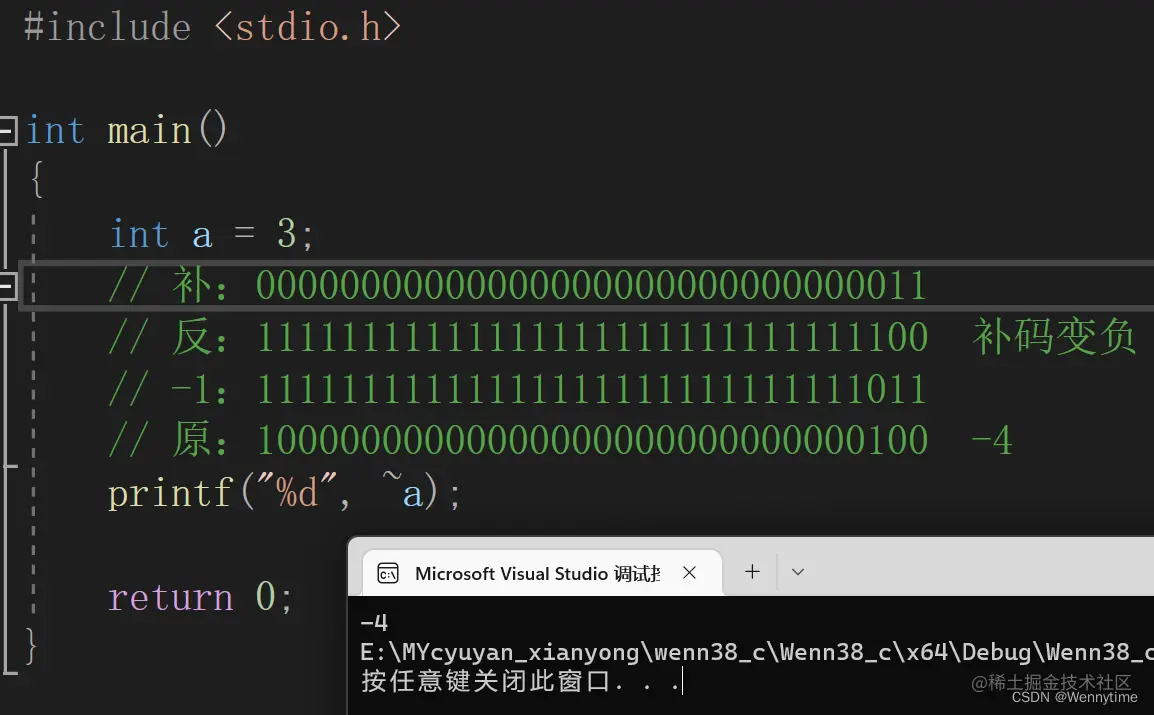Click the 'return 0;' line

click(x=200, y=596)
